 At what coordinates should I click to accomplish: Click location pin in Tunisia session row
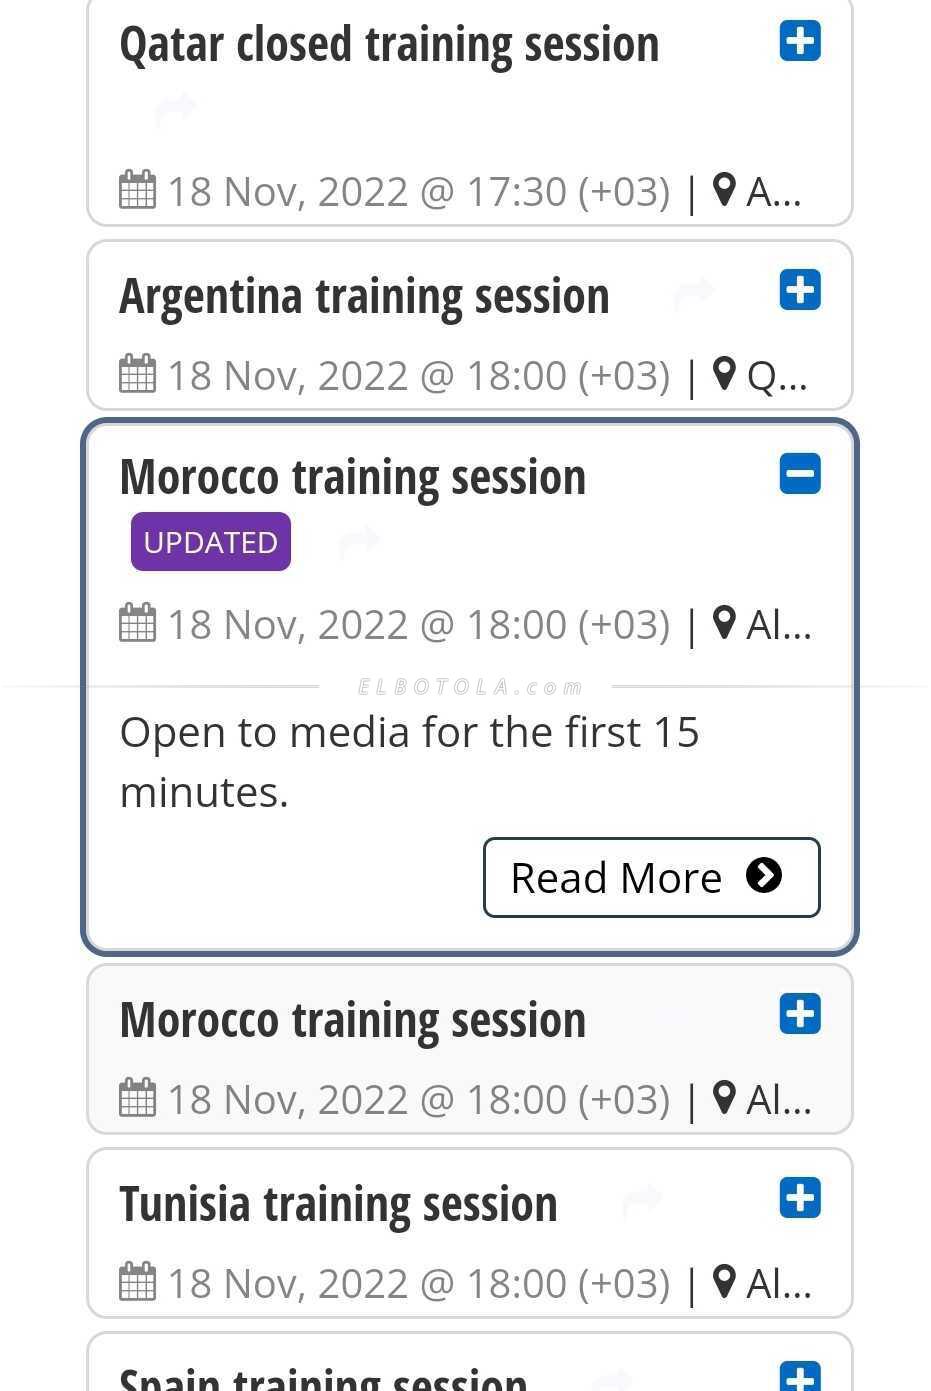(x=724, y=1282)
